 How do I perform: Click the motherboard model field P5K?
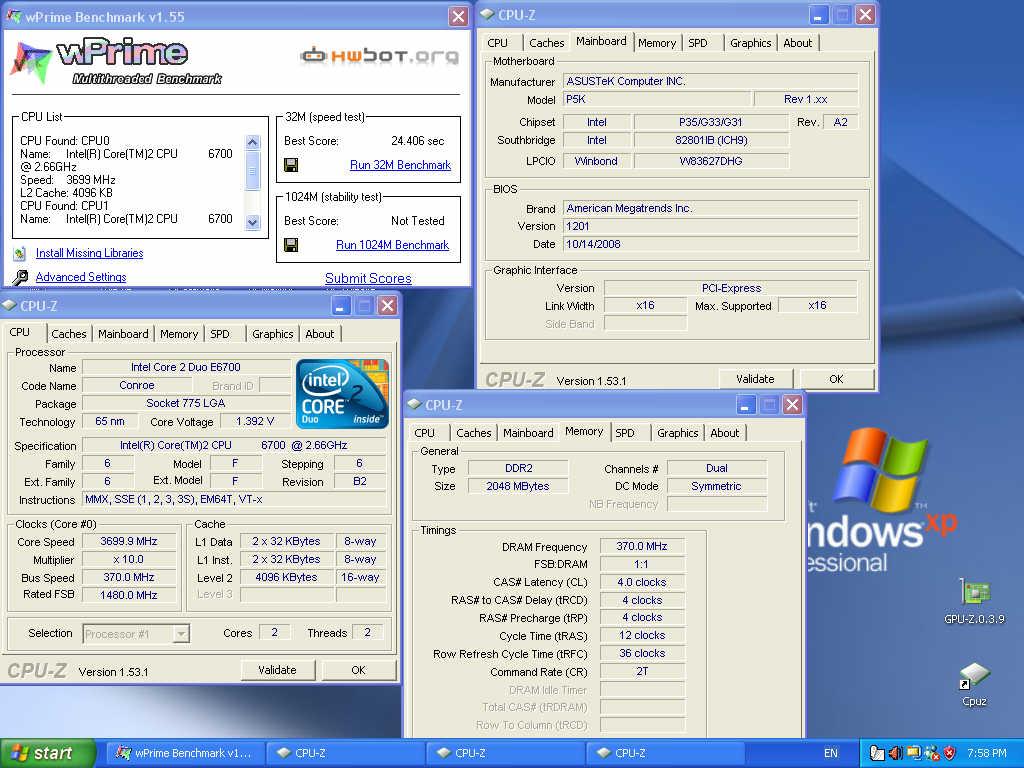(x=656, y=99)
